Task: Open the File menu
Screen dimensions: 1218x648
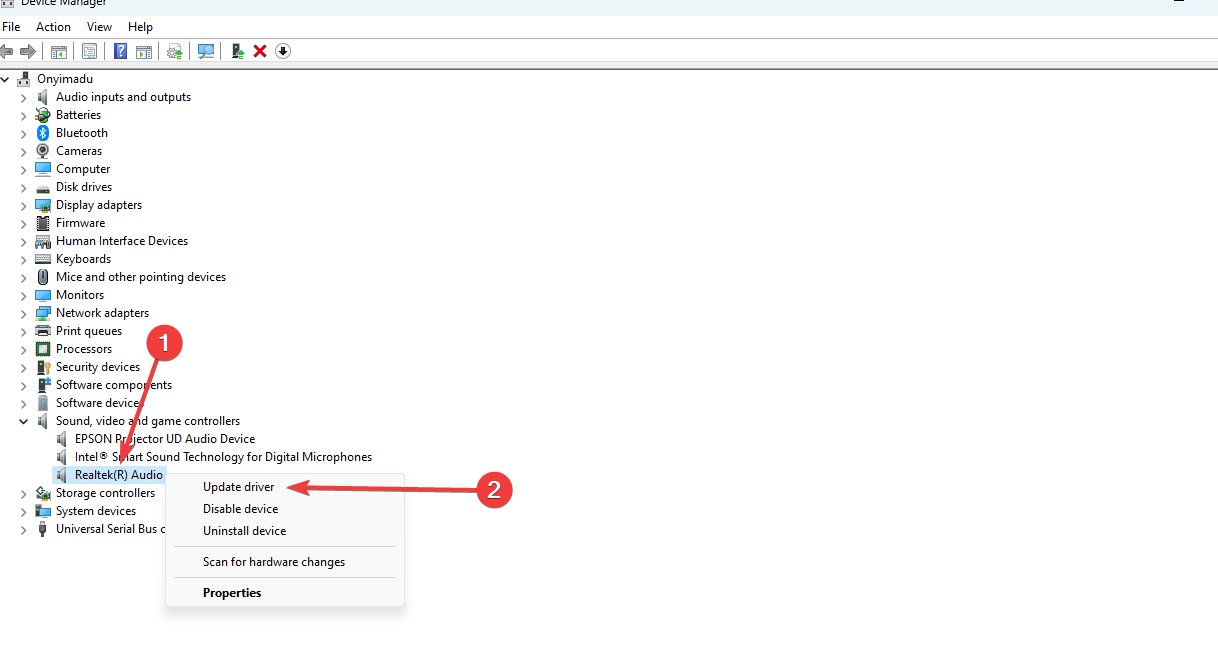Action: tap(11, 27)
